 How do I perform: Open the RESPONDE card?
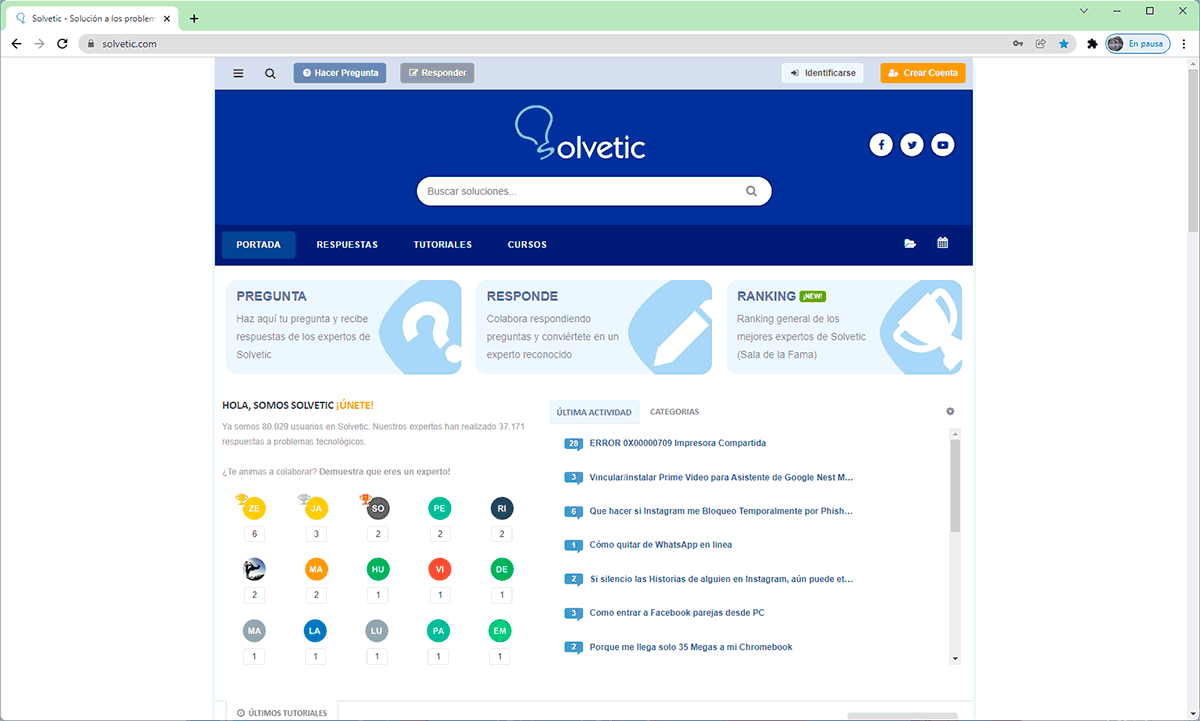pos(594,327)
